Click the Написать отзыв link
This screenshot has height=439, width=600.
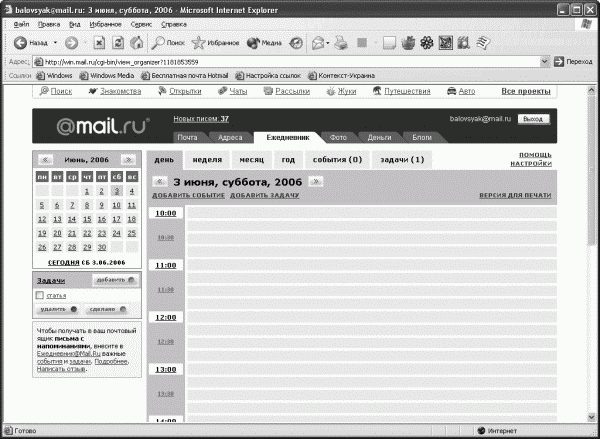(x=61, y=369)
